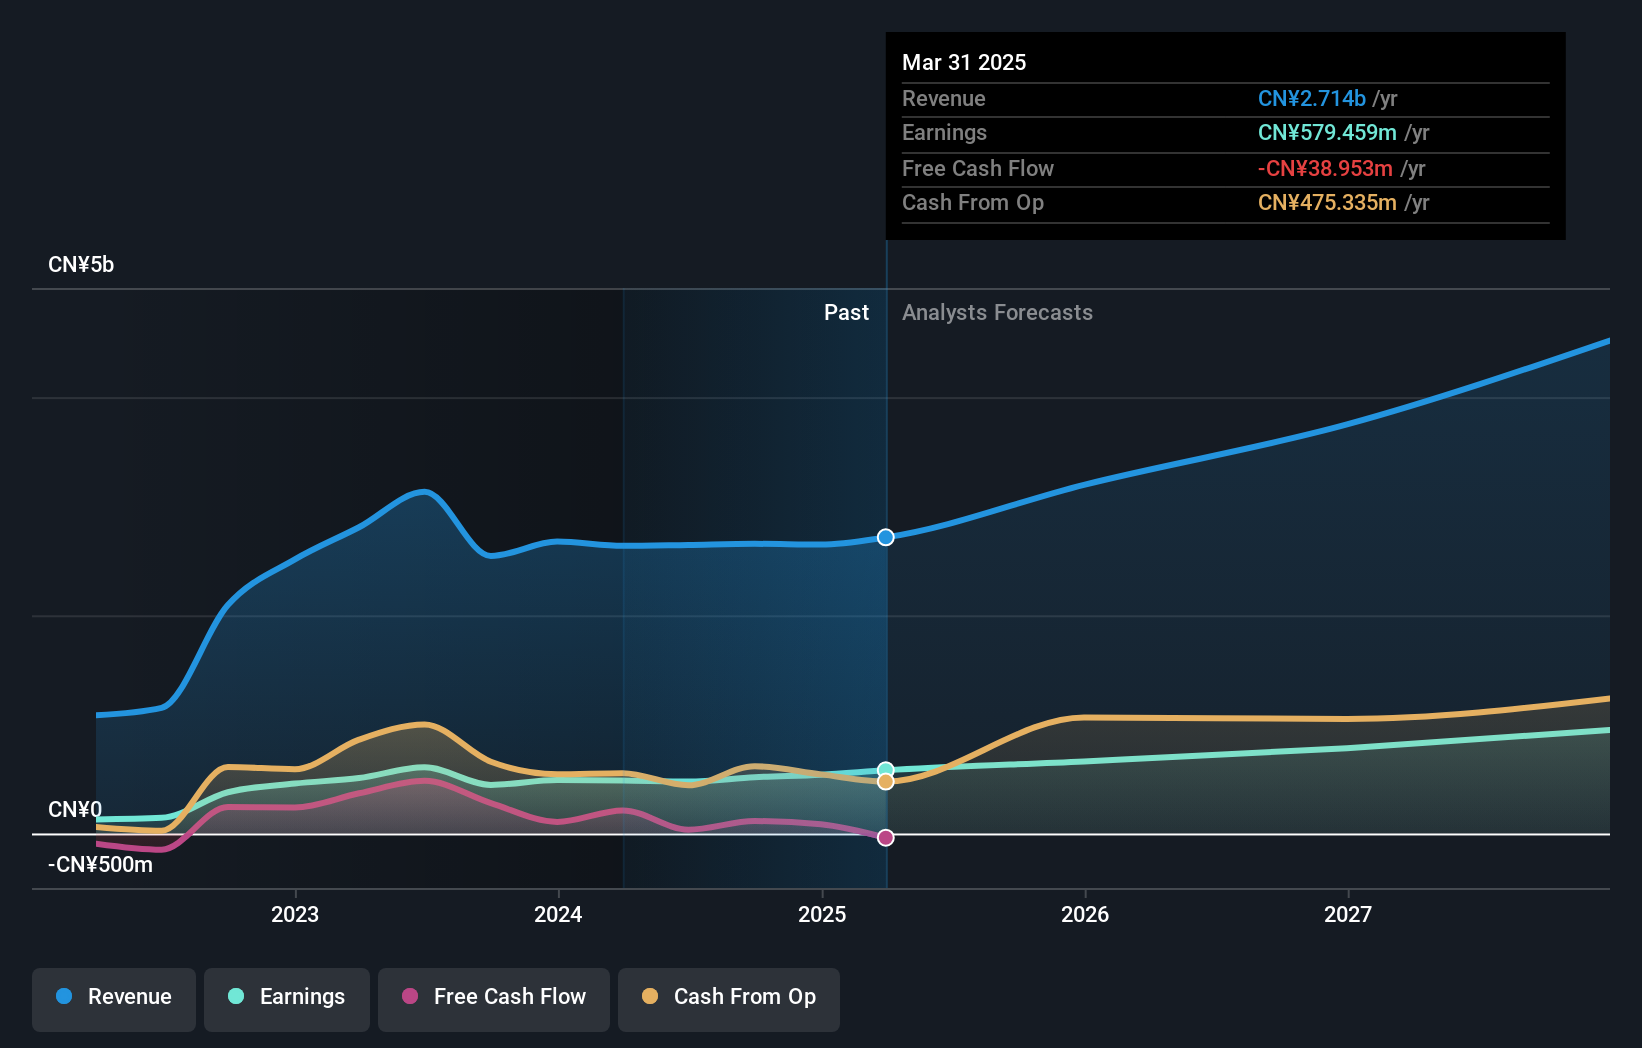Viewport: 1642px width, 1048px height.
Task: Click the Cash From Op label in tooltip
Action: pos(973,202)
